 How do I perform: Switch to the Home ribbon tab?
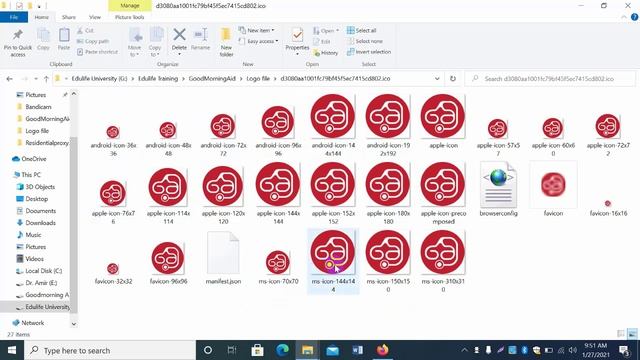pyautogui.click(x=42, y=17)
